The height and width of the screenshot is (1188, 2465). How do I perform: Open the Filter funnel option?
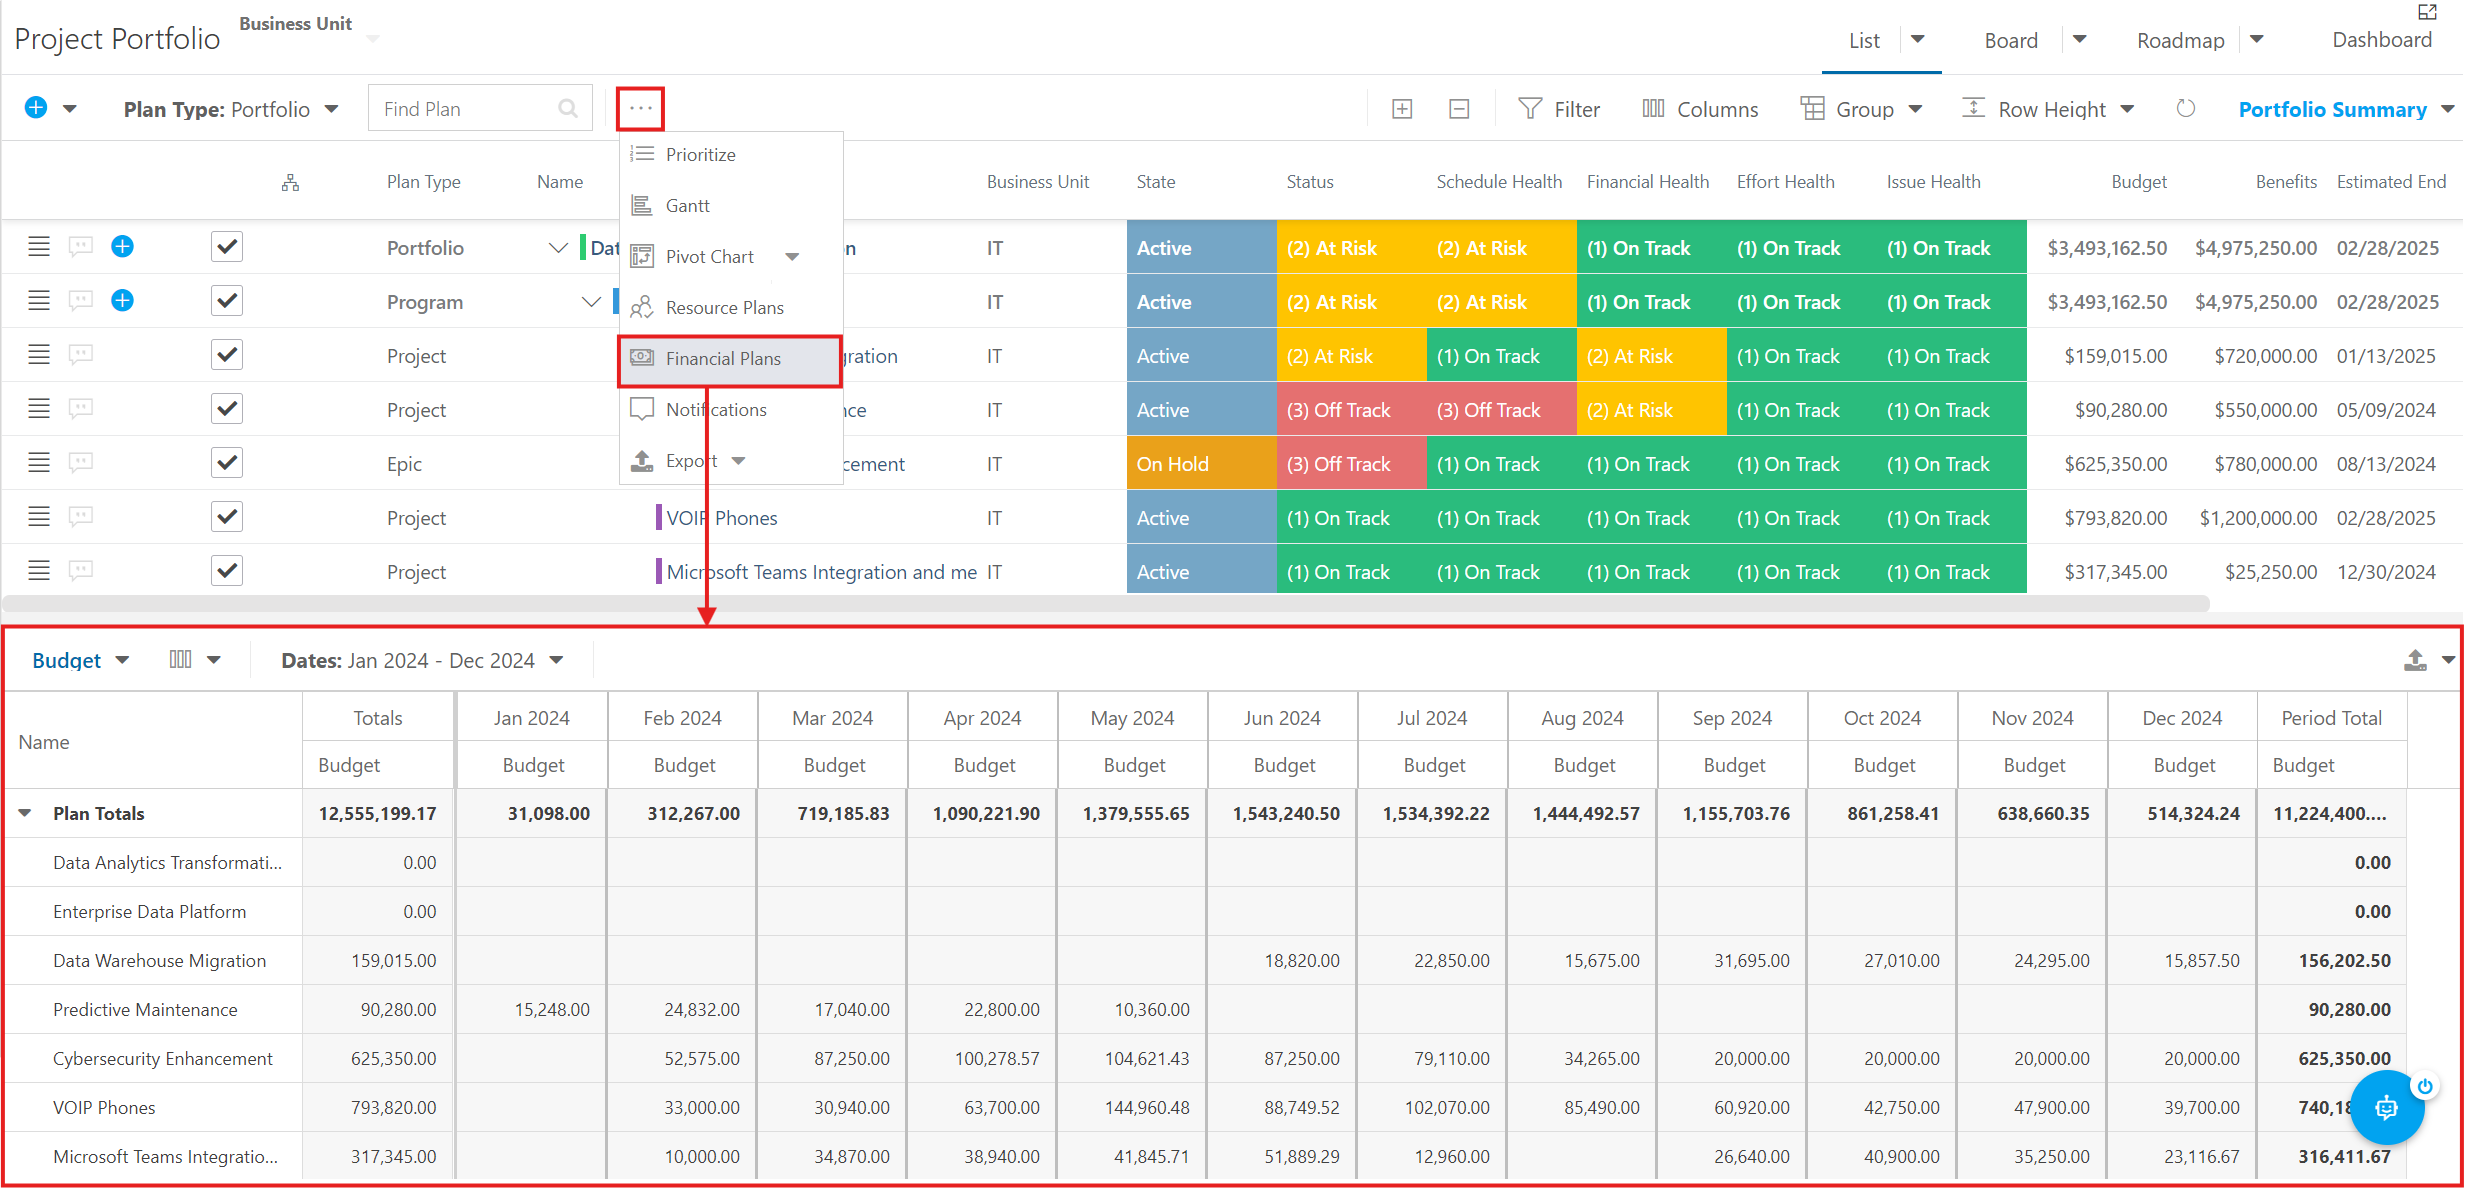[x=1559, y=109]
